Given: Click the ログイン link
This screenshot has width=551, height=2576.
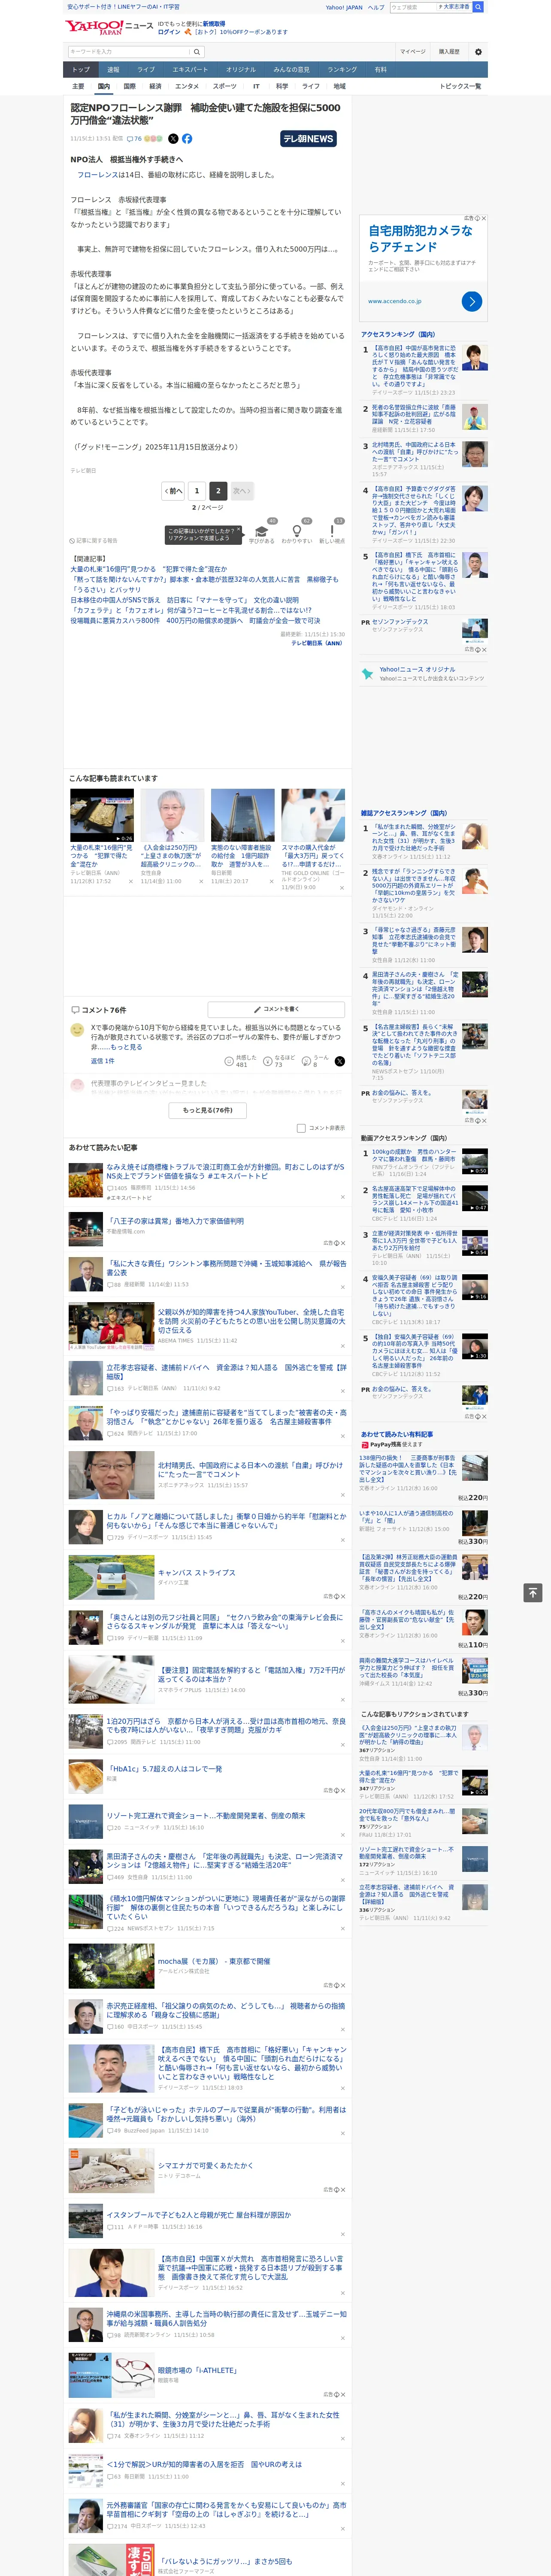Looking at the screenshot, I should (169, 32).
